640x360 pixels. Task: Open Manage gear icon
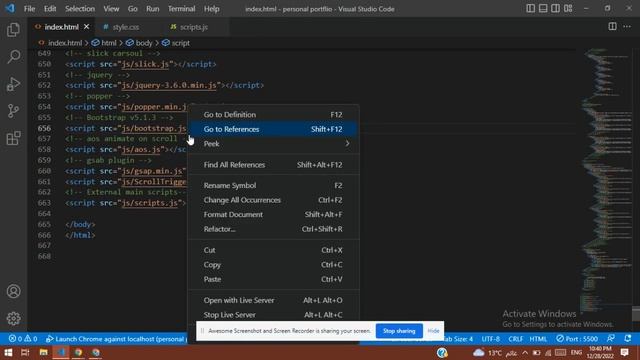[x=13, y=318]
